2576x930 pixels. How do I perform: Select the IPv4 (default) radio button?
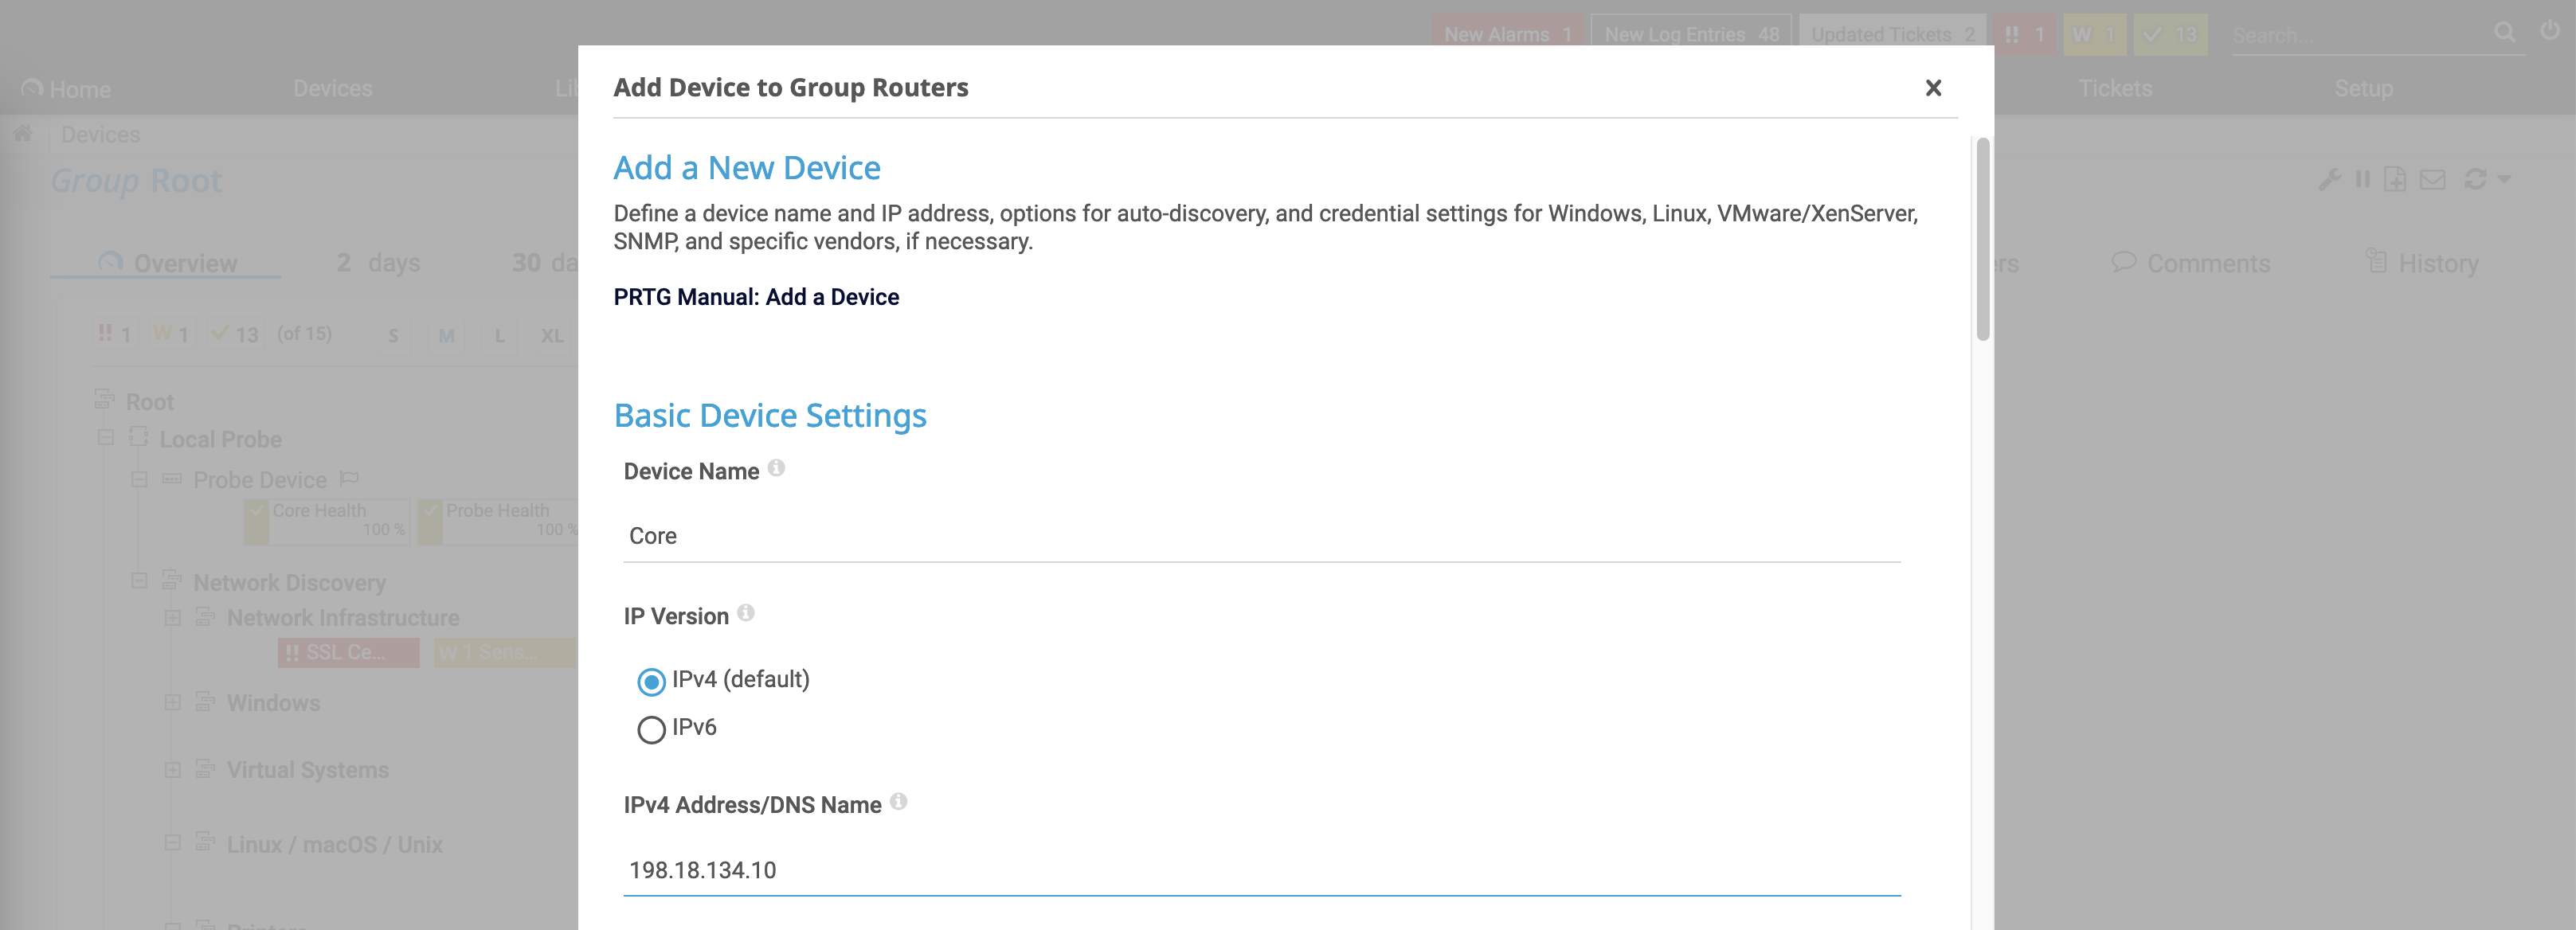coord(651,682)
